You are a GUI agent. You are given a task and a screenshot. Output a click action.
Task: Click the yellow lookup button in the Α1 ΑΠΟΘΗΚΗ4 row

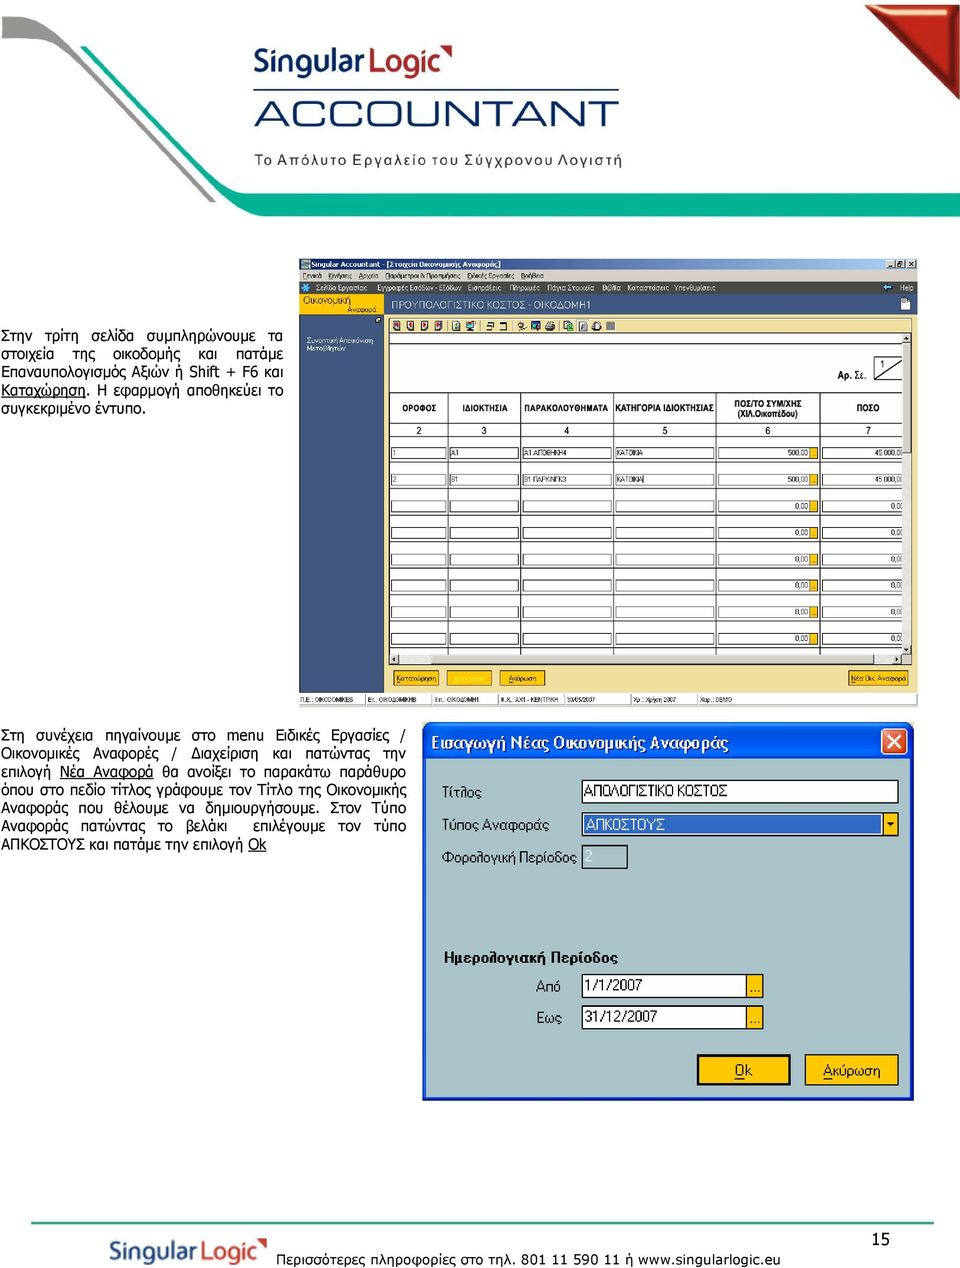[x=814, y=453]
